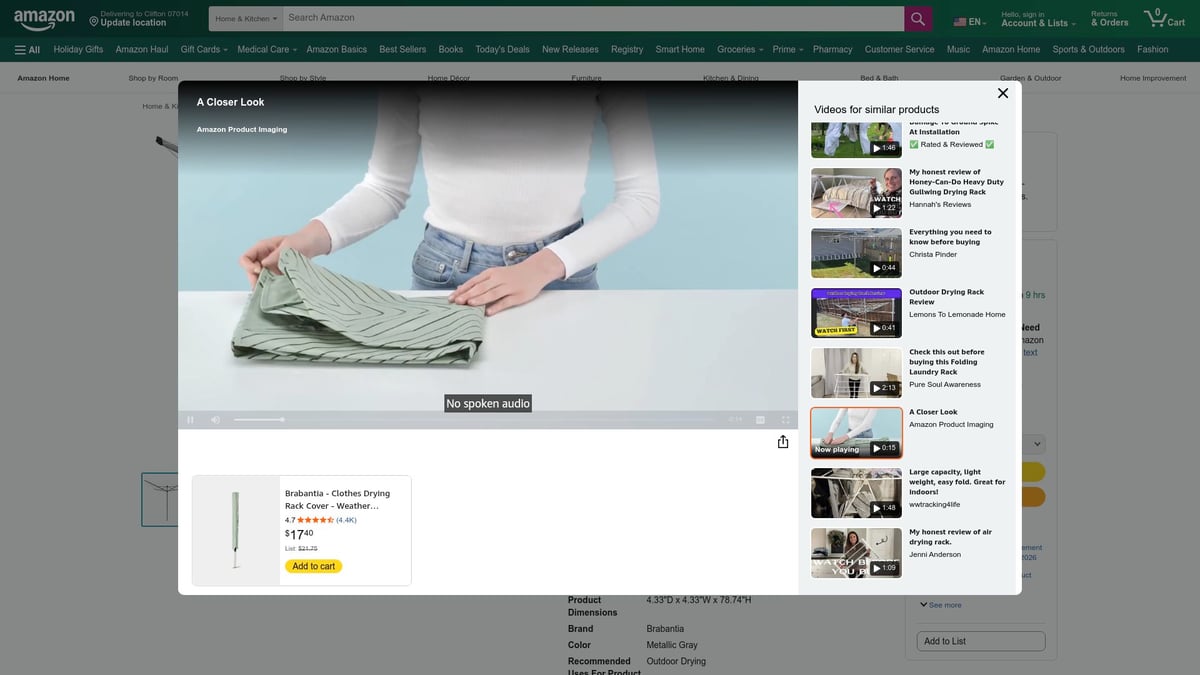Toggle closed captions on the video

click(x=760, y=420)
